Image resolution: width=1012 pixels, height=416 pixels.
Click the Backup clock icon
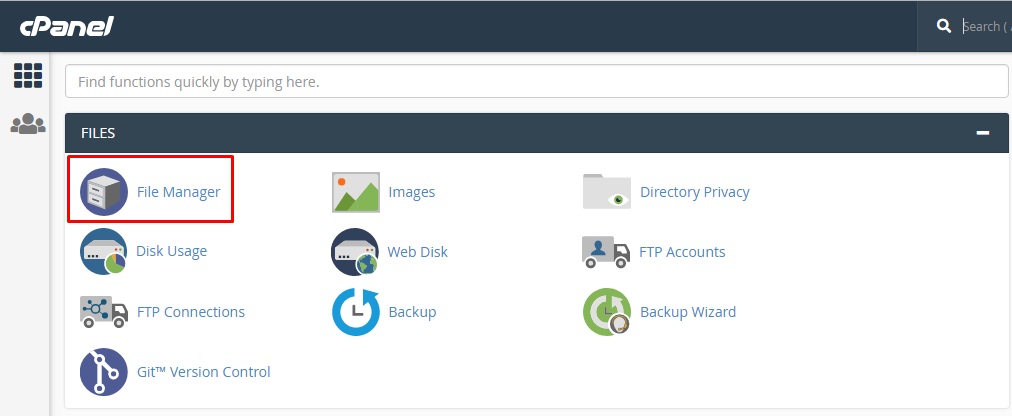356,312
